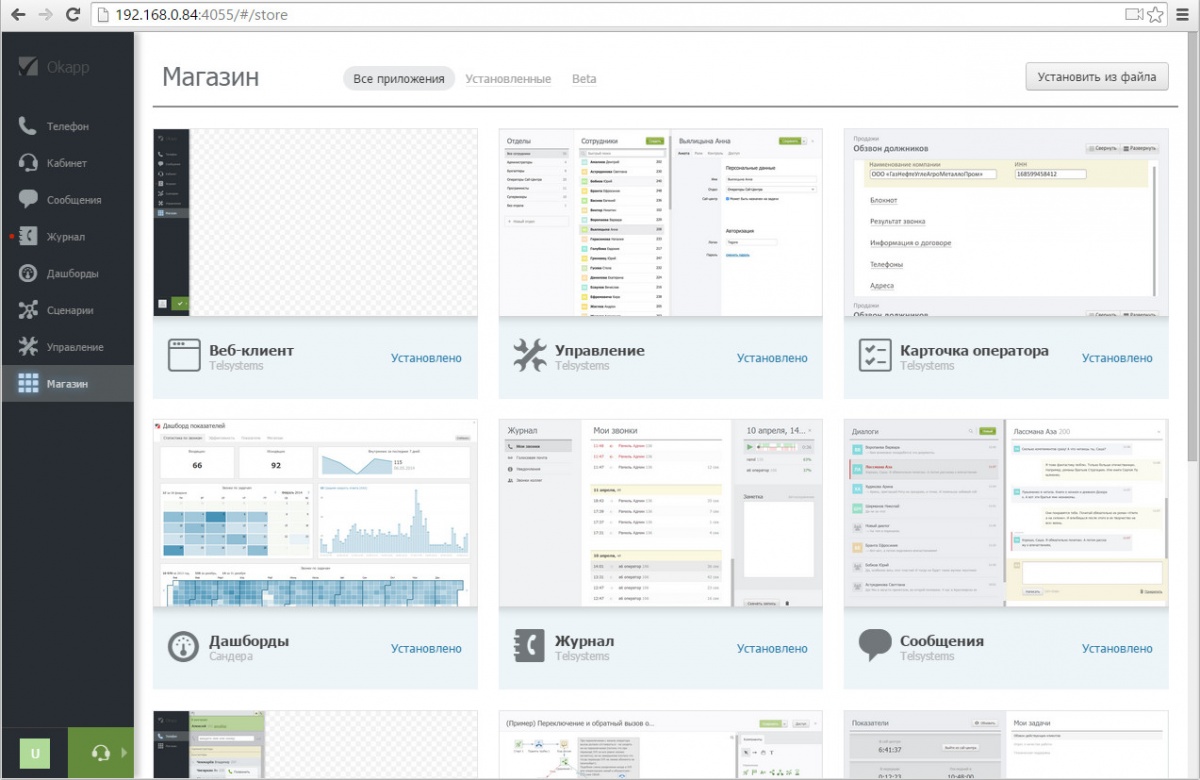Open Сообщения speech bubble in sidebar
Screen dimensions: 1200x780
pos(28,200)
